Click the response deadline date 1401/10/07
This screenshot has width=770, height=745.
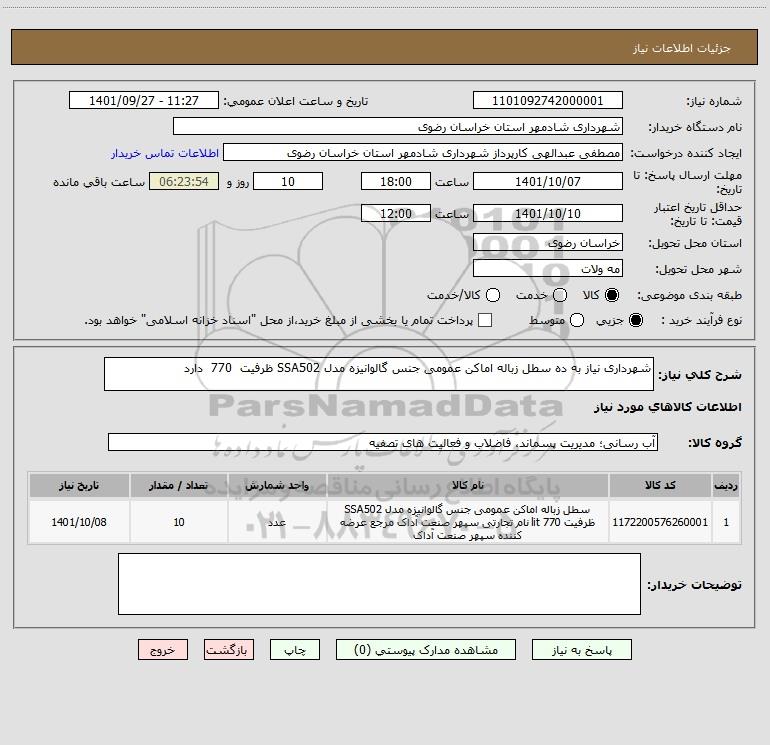(548, 181)
